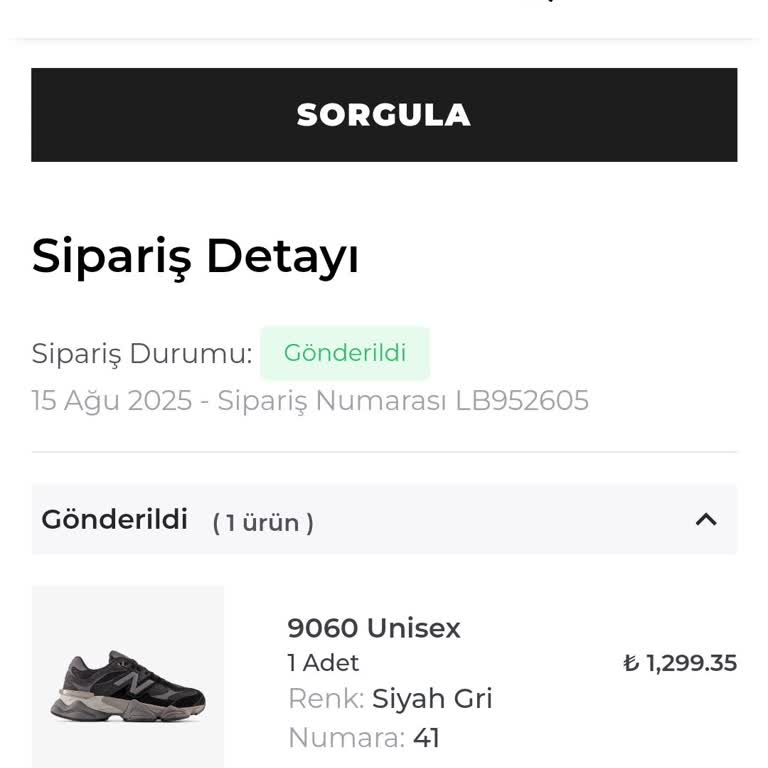
Task: Click the Gönderildi section header title
Action: point(114,520)
